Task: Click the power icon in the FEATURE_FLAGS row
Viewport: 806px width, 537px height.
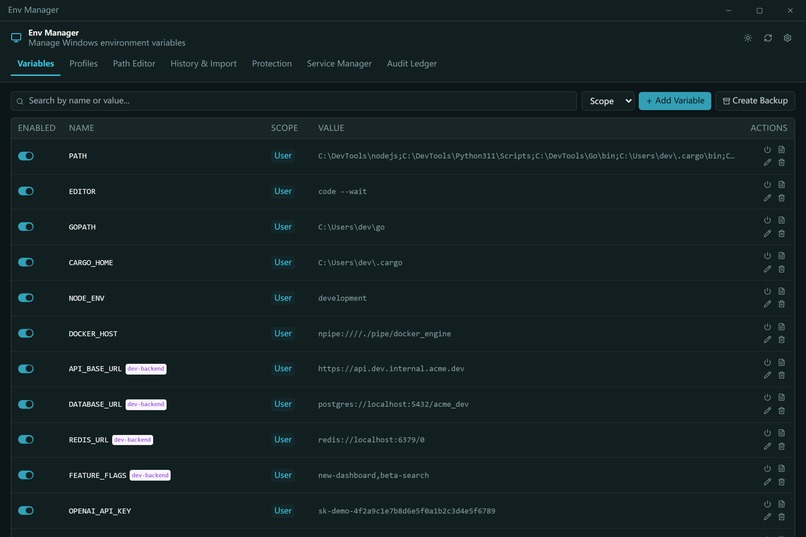Action: [767, 468]
